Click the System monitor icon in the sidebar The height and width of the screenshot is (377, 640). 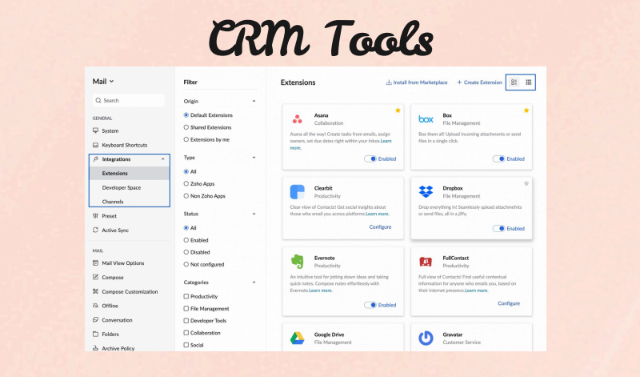pyautogui.click(x=96, y=131)
